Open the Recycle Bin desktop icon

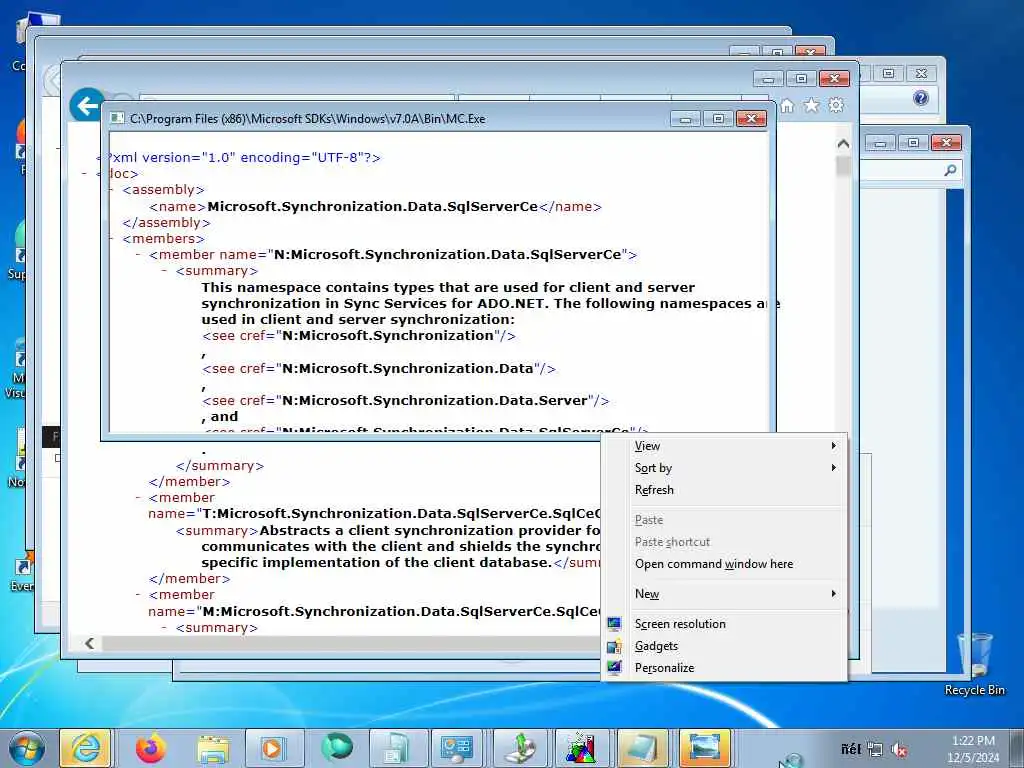coord(974,664)
